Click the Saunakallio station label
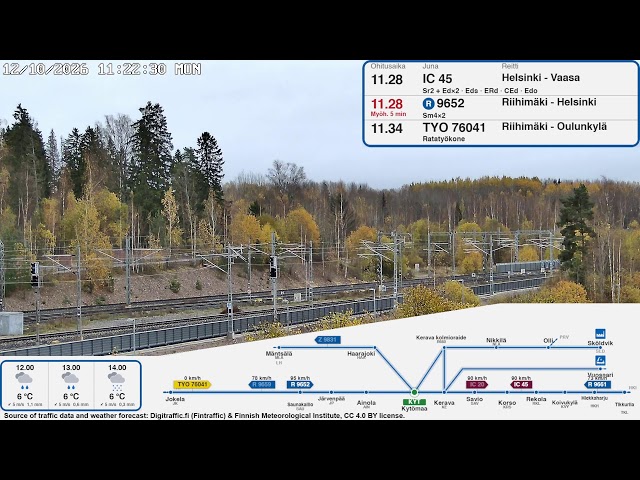Viewport: 640px width, 480px height. click(x=300, y=404)
